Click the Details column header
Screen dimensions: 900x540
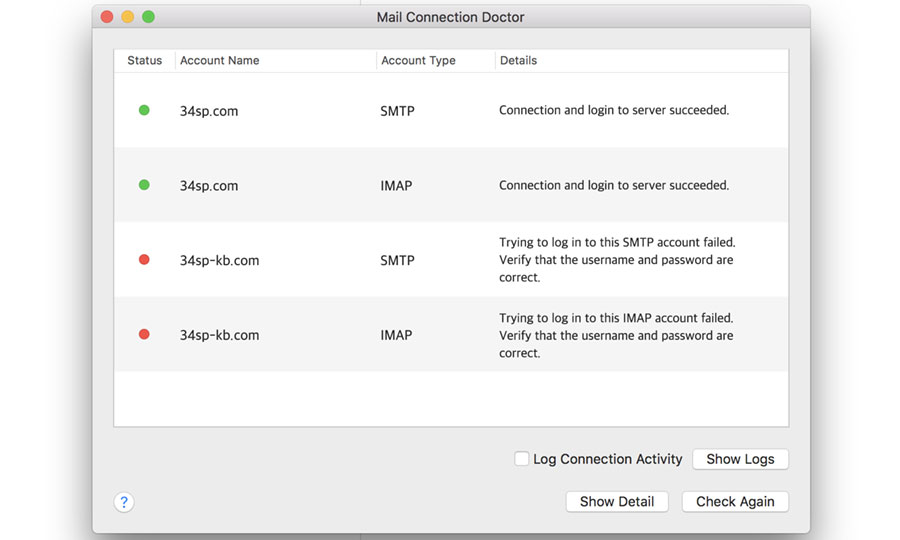pos(641,60)
